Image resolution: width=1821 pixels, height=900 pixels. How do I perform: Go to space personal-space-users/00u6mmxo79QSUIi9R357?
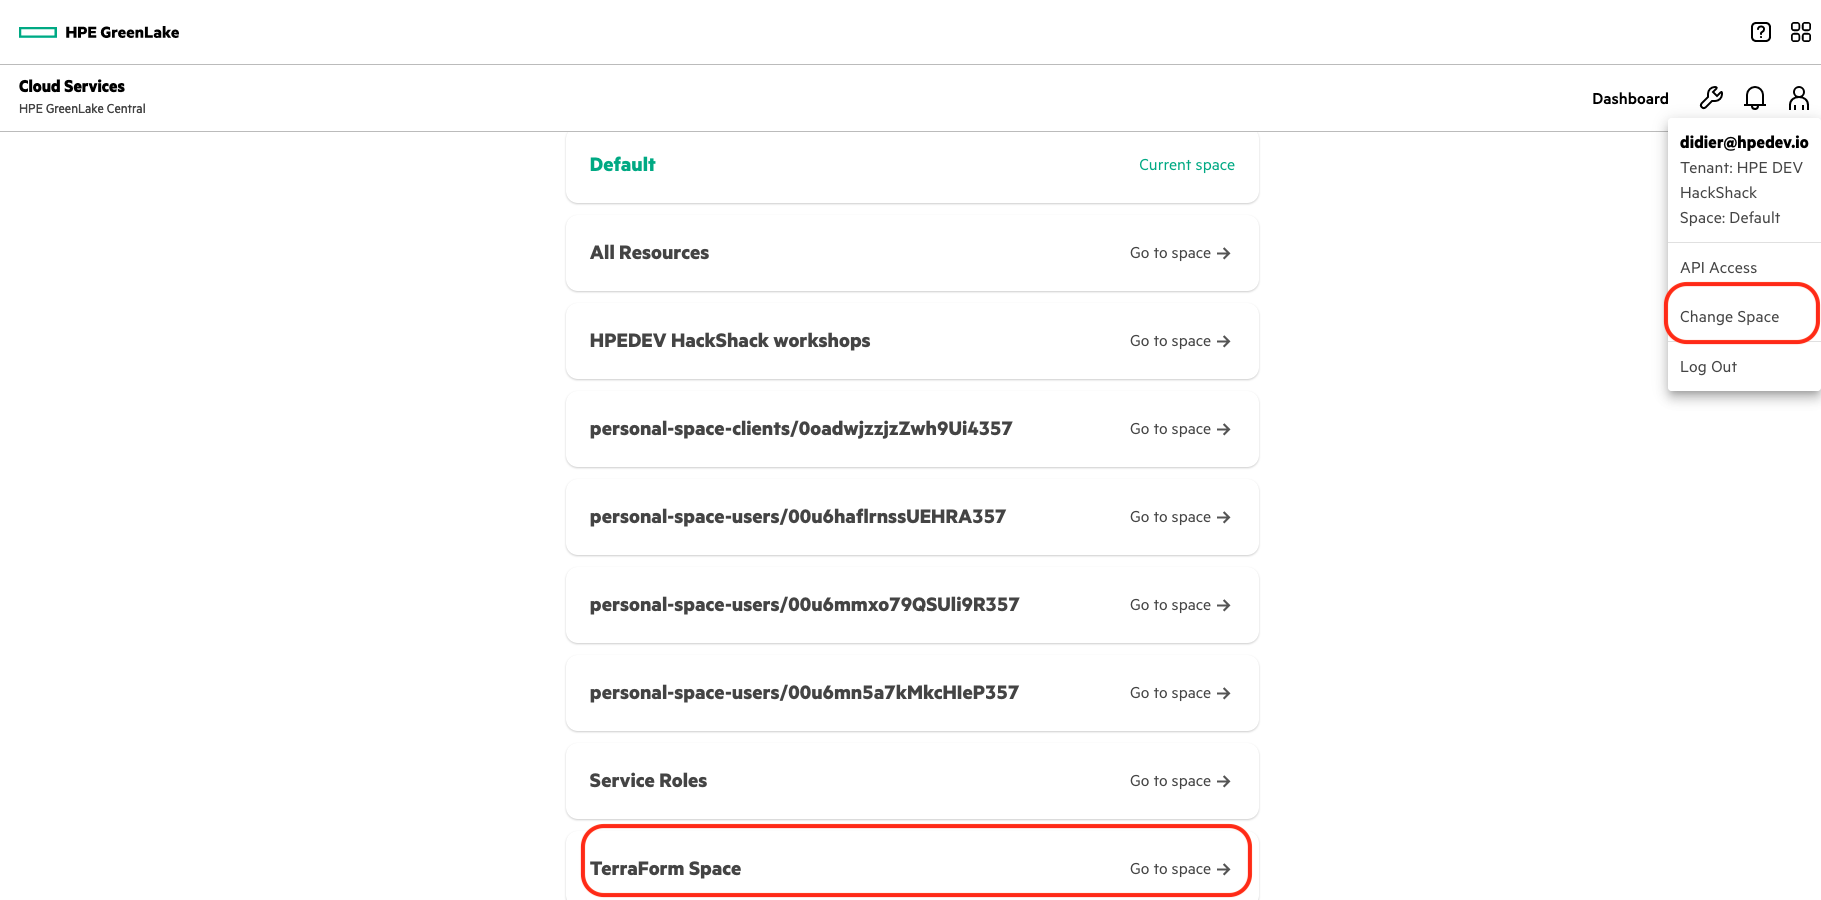[x=1180, y=605]
